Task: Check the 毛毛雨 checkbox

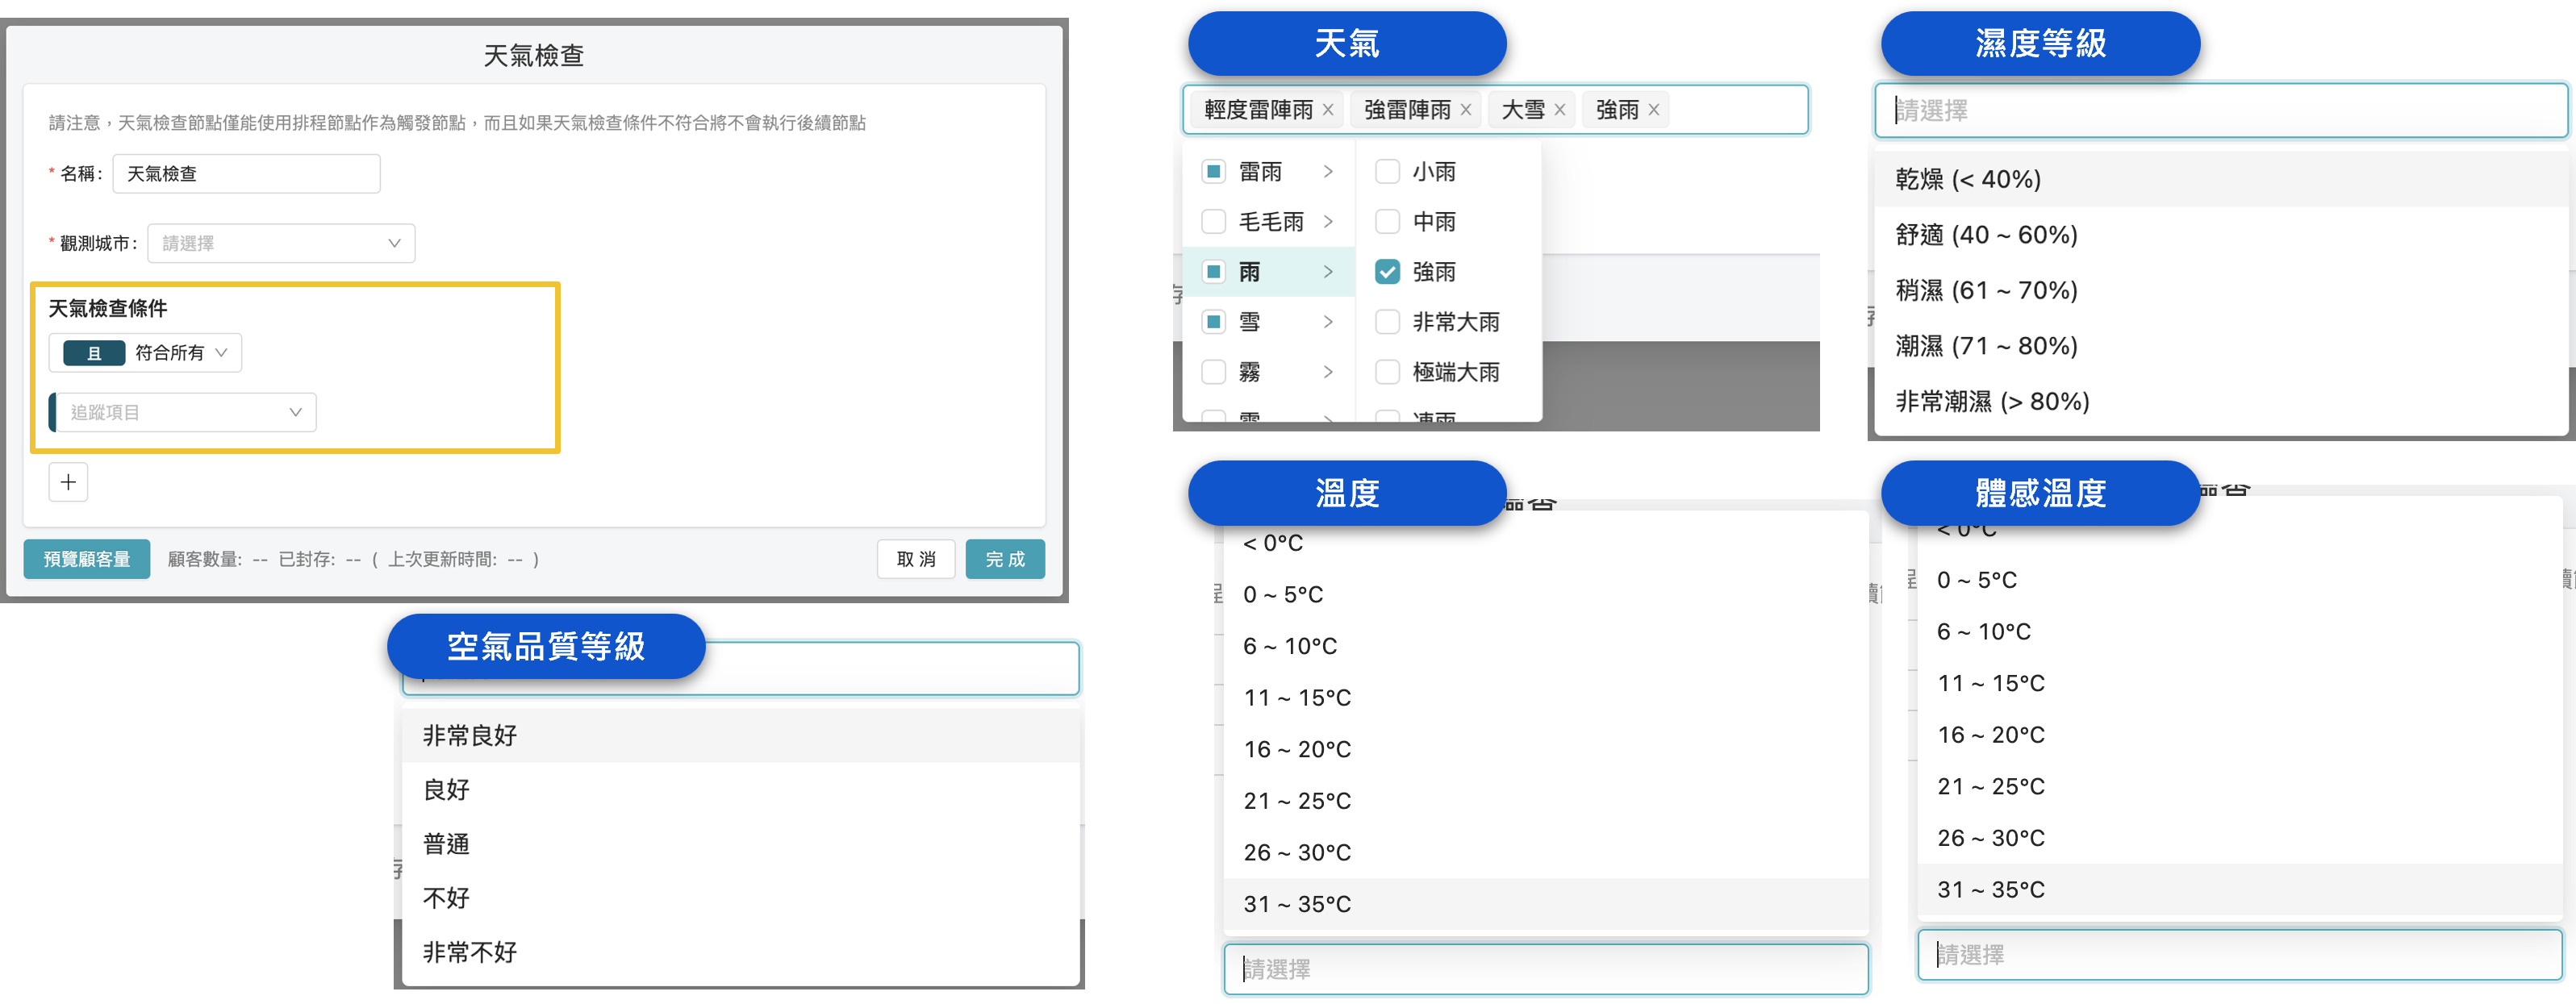Action: pyautogui.click(x=1213, y=222)
